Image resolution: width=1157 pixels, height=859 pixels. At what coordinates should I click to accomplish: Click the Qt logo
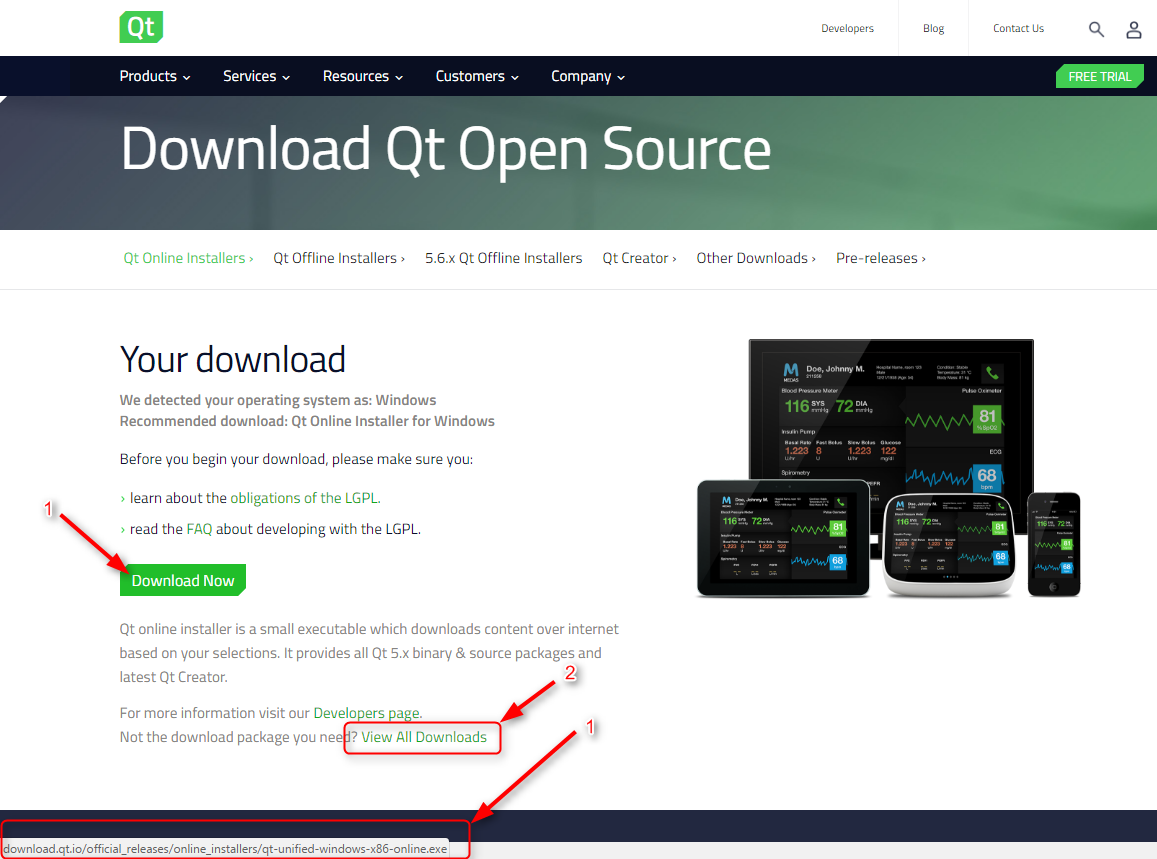[x=140, y=27]
